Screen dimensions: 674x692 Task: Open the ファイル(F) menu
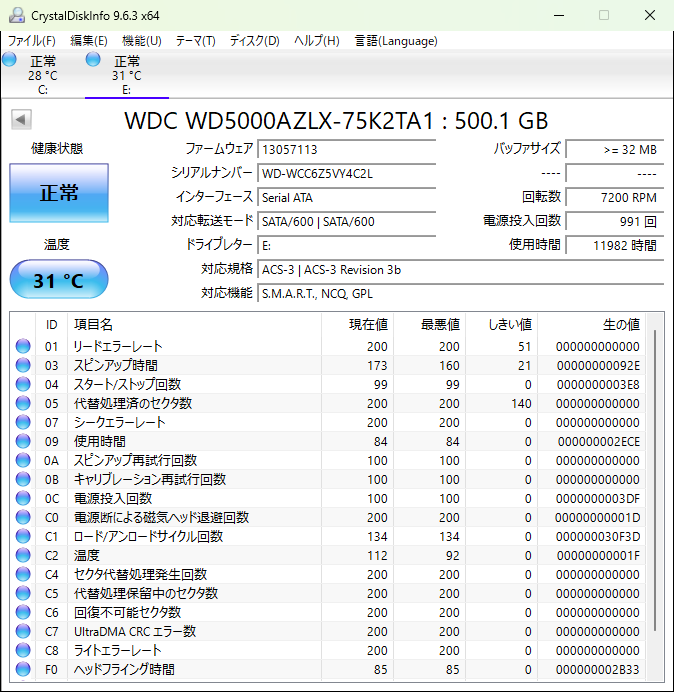click(x=32, y=41)
